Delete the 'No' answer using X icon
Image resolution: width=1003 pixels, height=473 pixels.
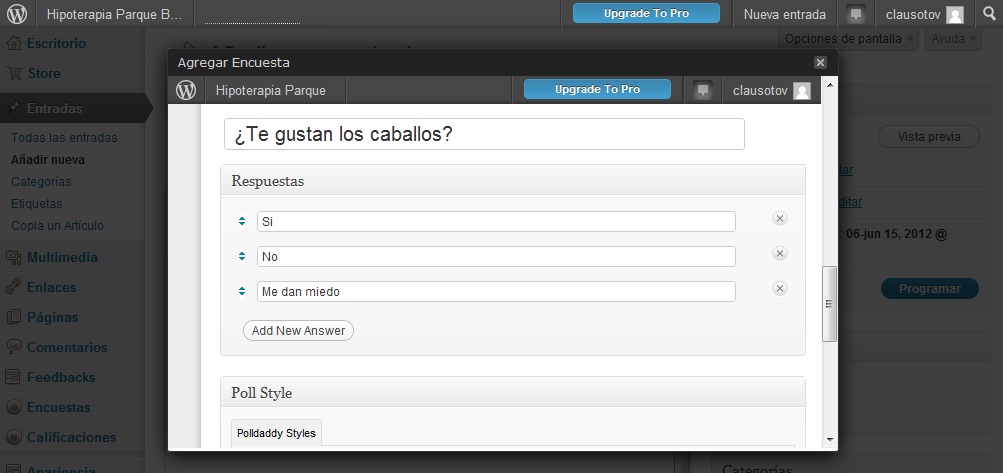coord(780,254)
